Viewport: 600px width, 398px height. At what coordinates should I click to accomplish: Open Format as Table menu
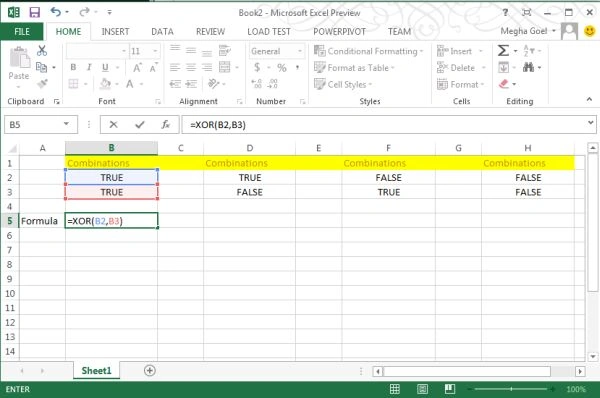pyautogui.click(x=354, y=68)
